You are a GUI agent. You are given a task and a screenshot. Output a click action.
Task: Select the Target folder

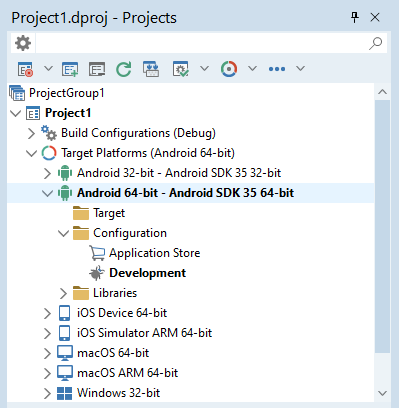109,213
